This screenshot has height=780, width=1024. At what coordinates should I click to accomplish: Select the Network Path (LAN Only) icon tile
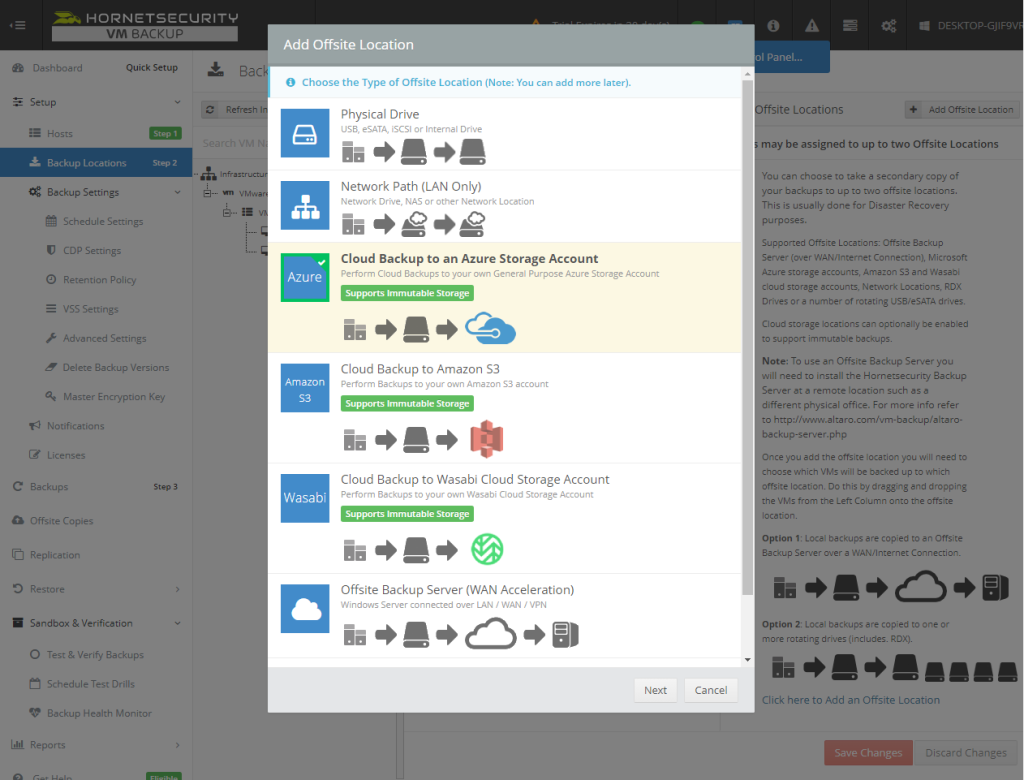[305, 205]
